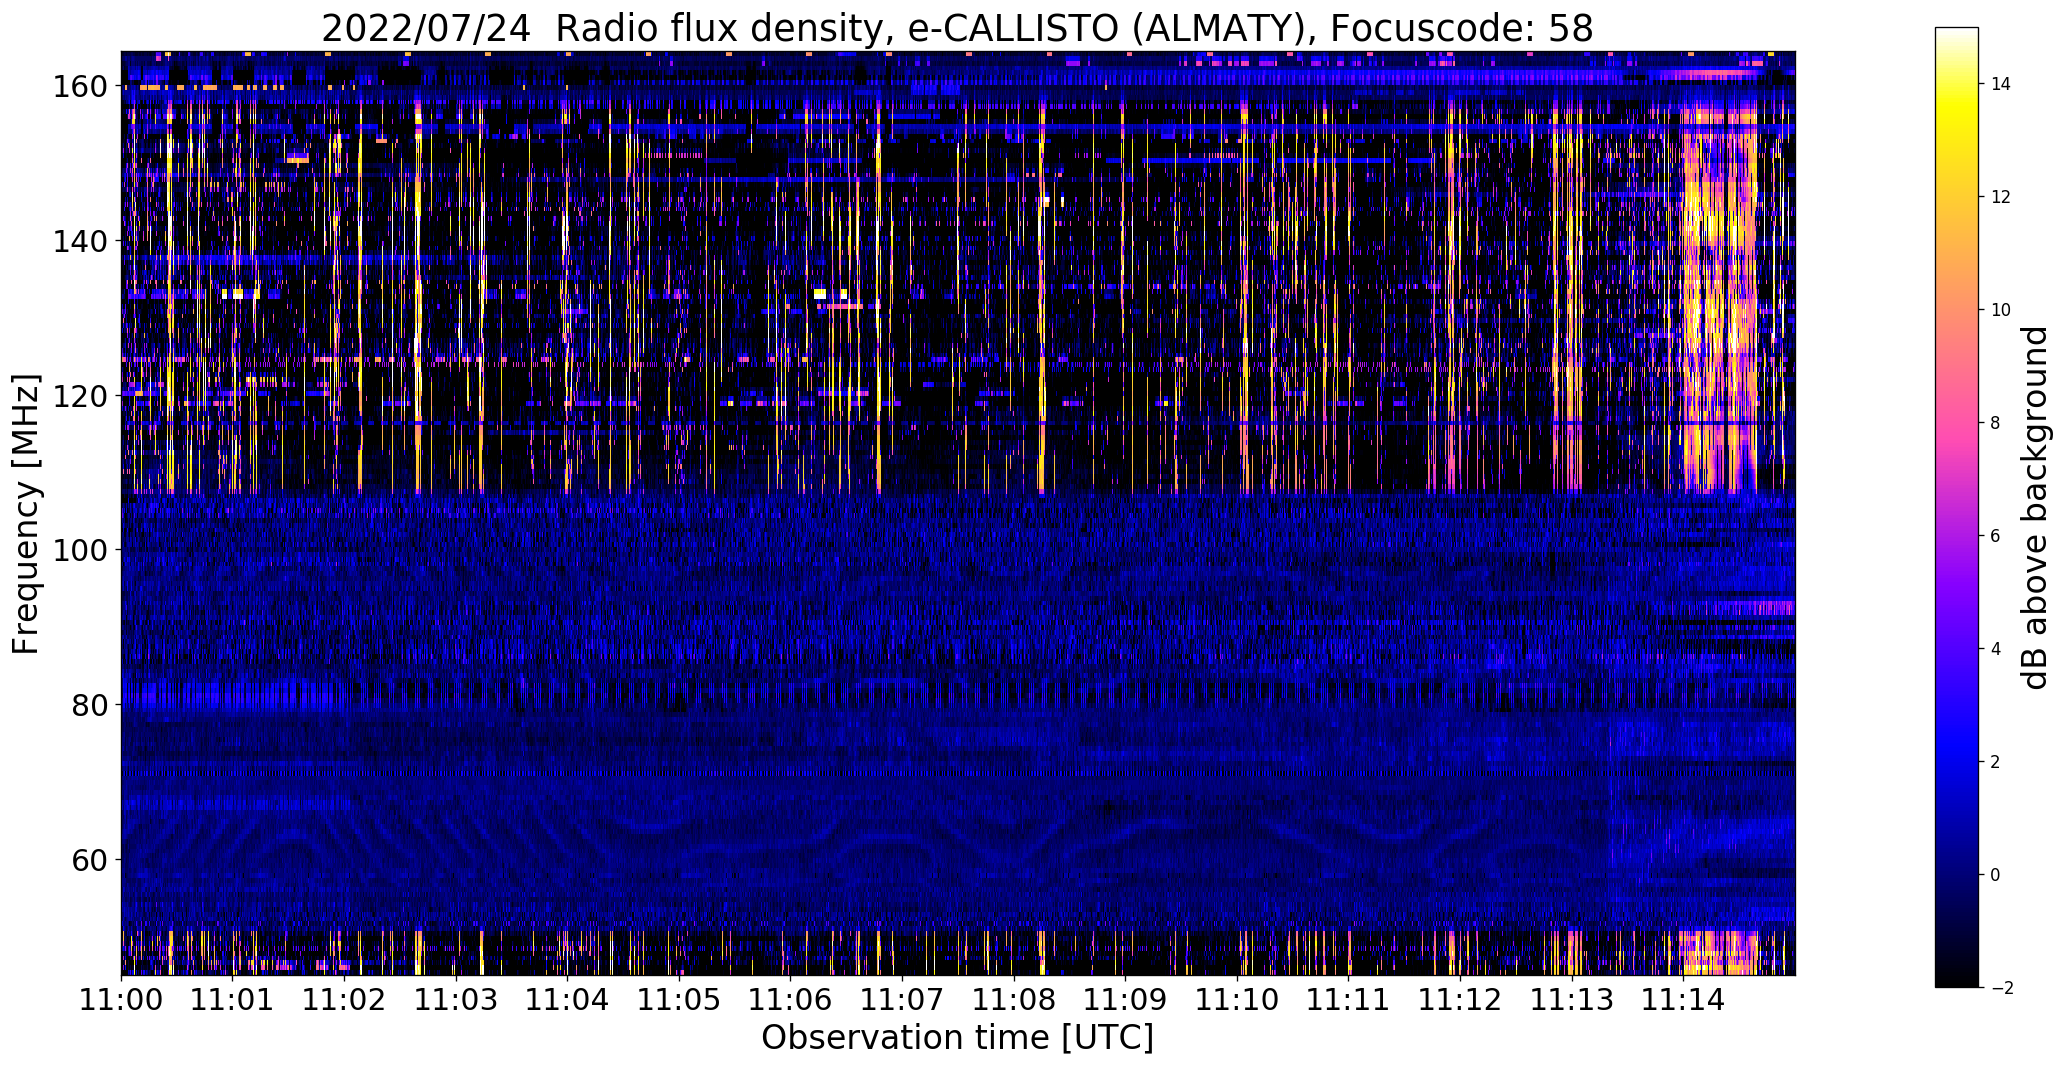Click the 11:13 time tick label
Viewport: 2066px width, 1067px height.
pos(1572,999)
